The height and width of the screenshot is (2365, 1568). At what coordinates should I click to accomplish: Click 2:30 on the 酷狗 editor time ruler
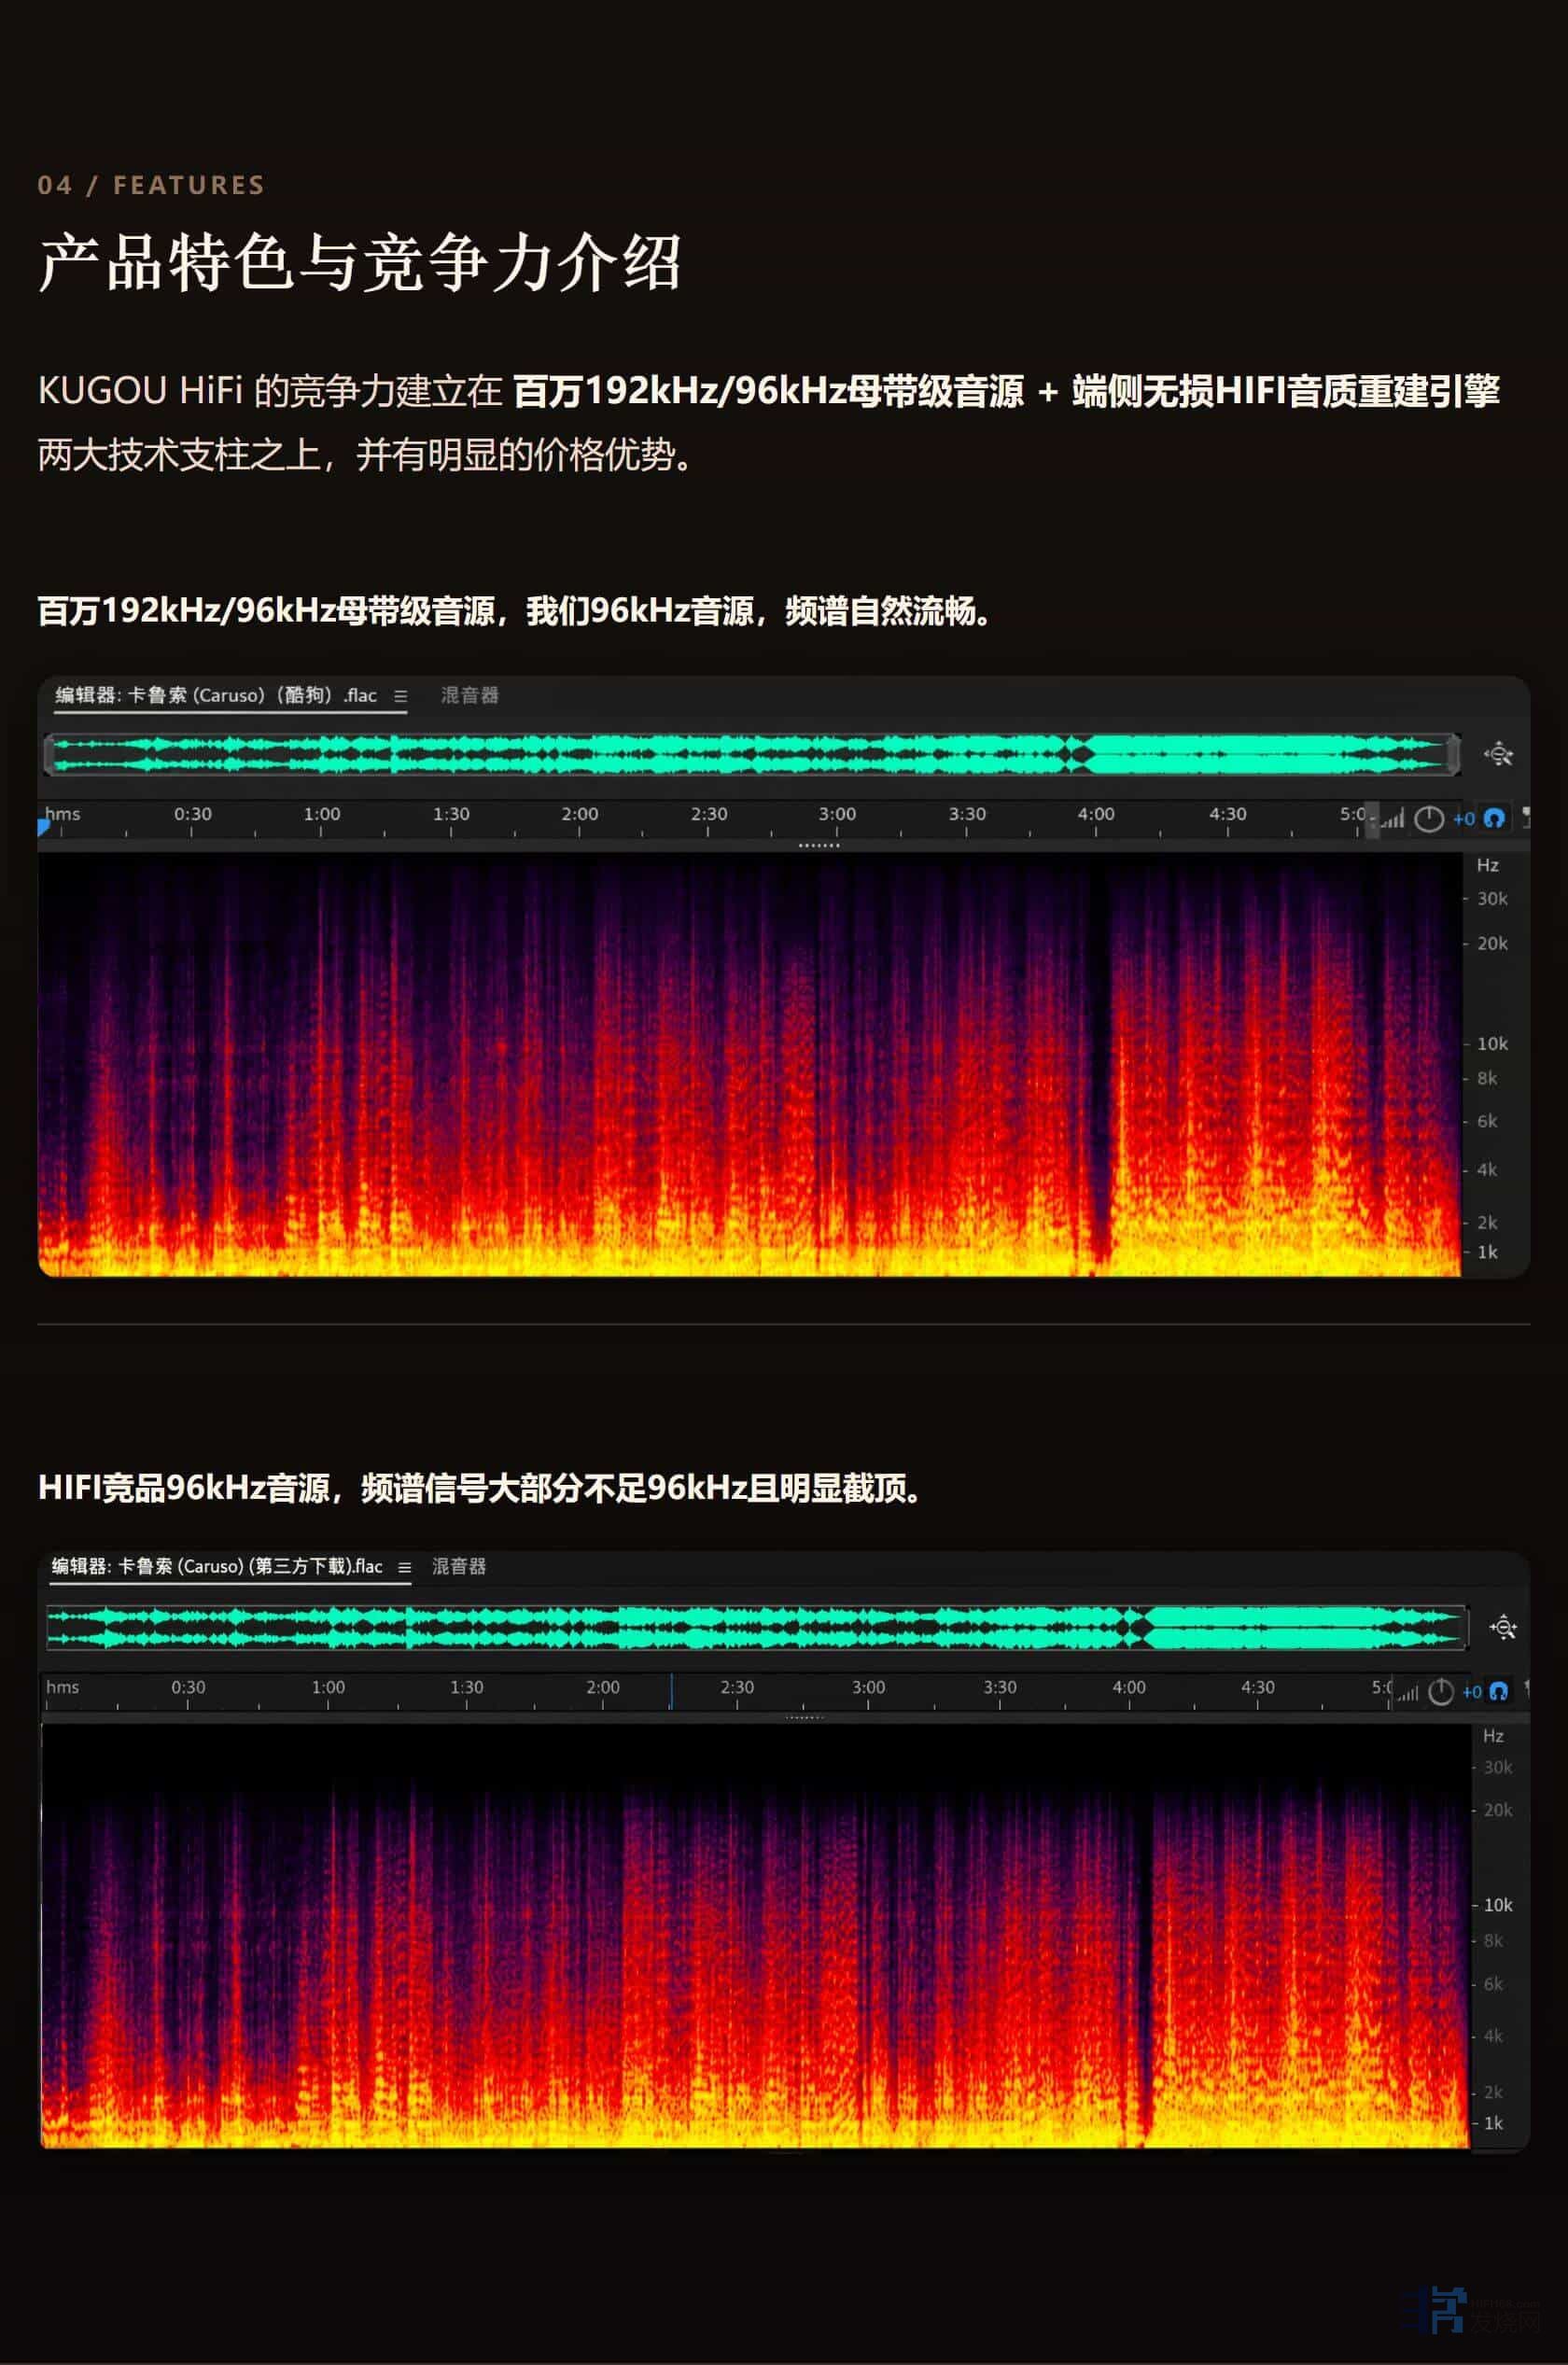[x=709, y=814]
